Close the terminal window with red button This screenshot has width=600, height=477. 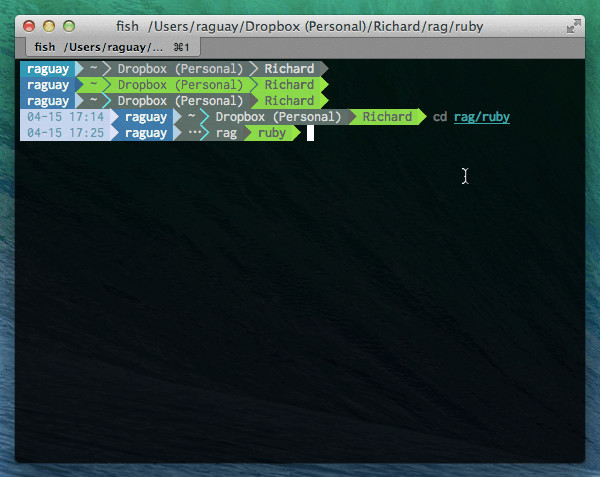pos(29,26)
